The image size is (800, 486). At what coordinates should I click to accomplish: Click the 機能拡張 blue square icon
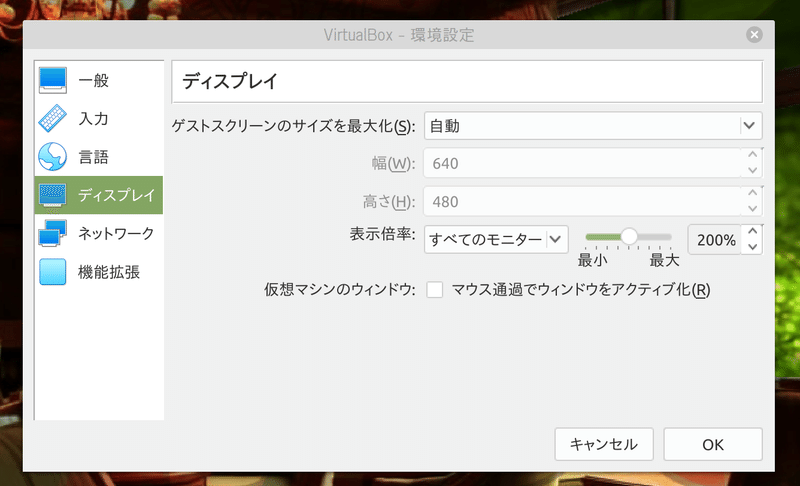point(53,272)
